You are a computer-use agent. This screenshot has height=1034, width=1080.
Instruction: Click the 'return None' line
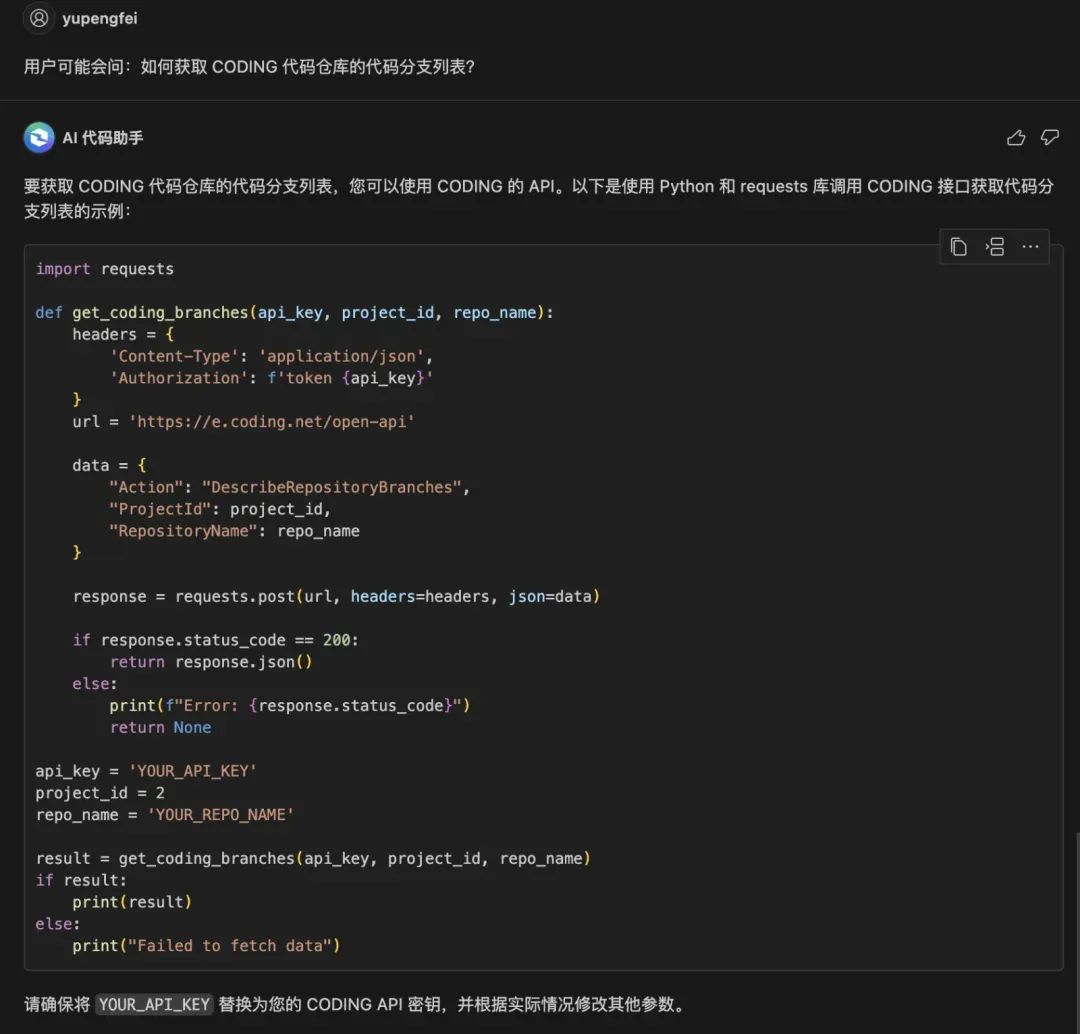[160, 727]
